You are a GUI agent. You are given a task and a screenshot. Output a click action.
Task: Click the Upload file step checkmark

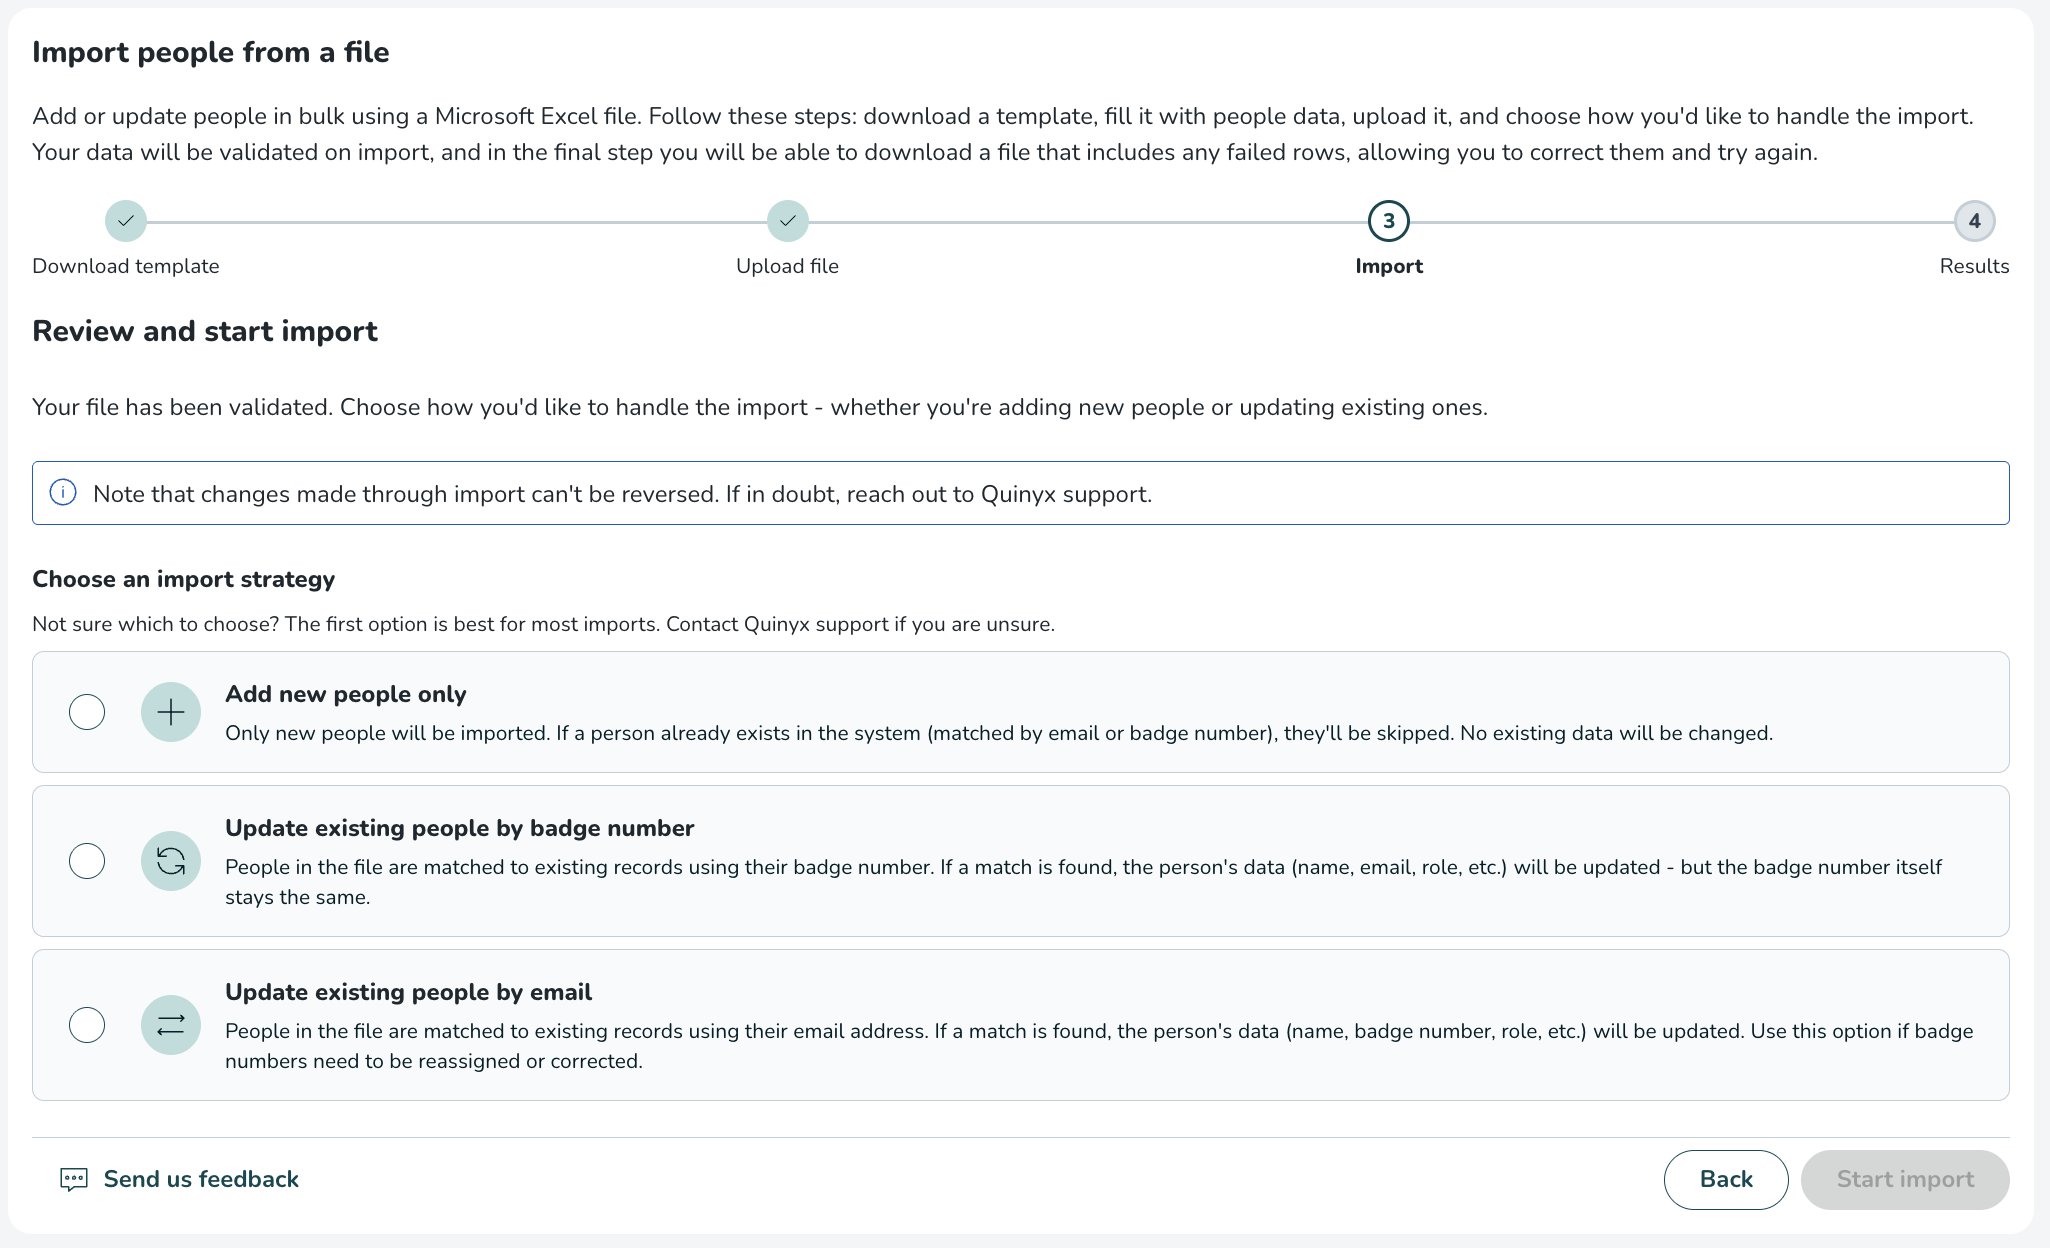pos(788,221)
